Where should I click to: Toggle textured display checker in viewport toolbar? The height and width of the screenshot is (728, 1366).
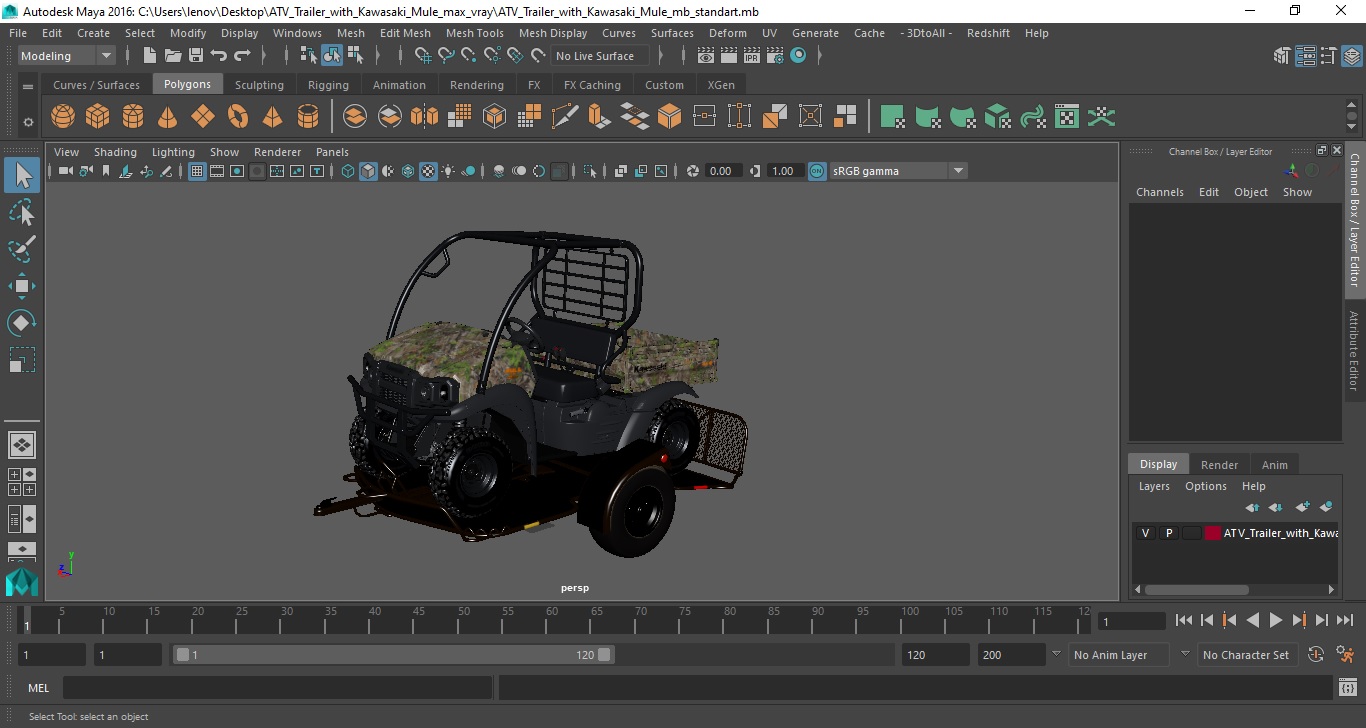pos(428,171)
